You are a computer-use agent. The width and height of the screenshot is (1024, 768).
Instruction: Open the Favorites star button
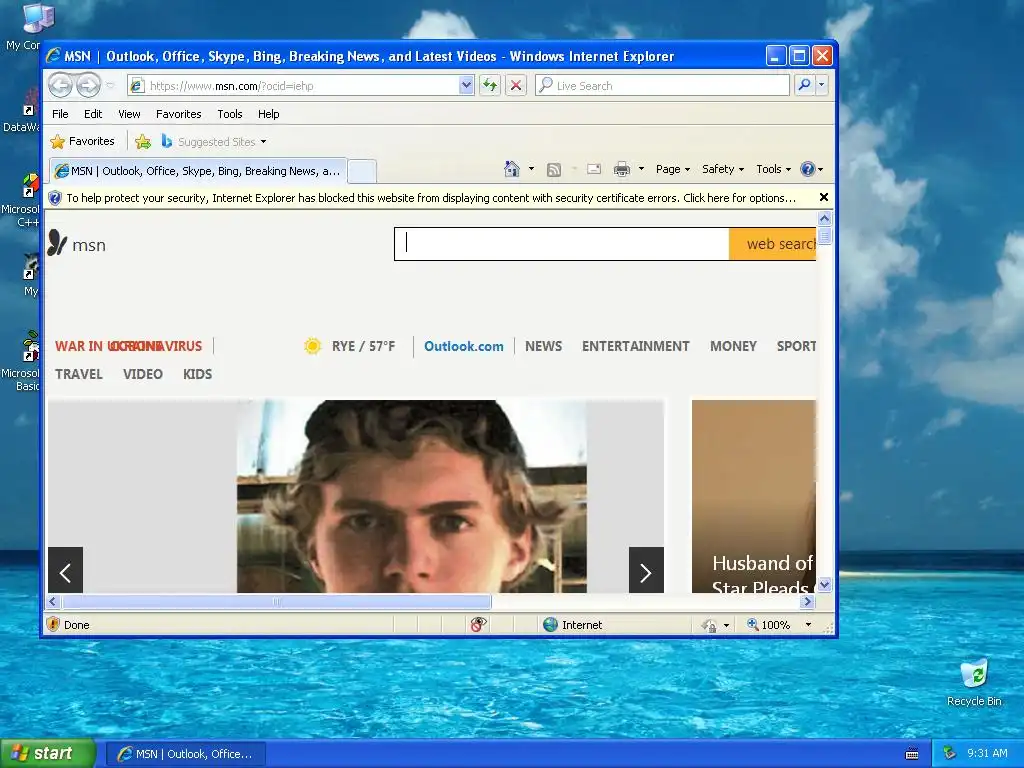click(x=82, y=141)
